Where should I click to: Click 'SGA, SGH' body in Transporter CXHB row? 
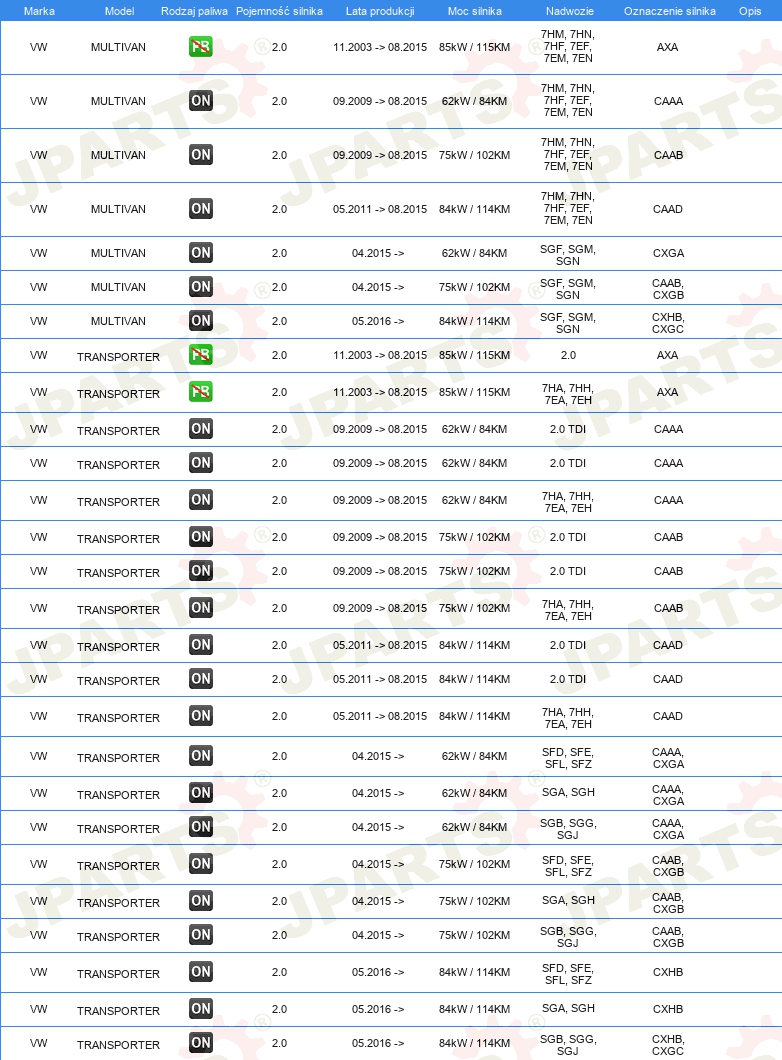568,1008
